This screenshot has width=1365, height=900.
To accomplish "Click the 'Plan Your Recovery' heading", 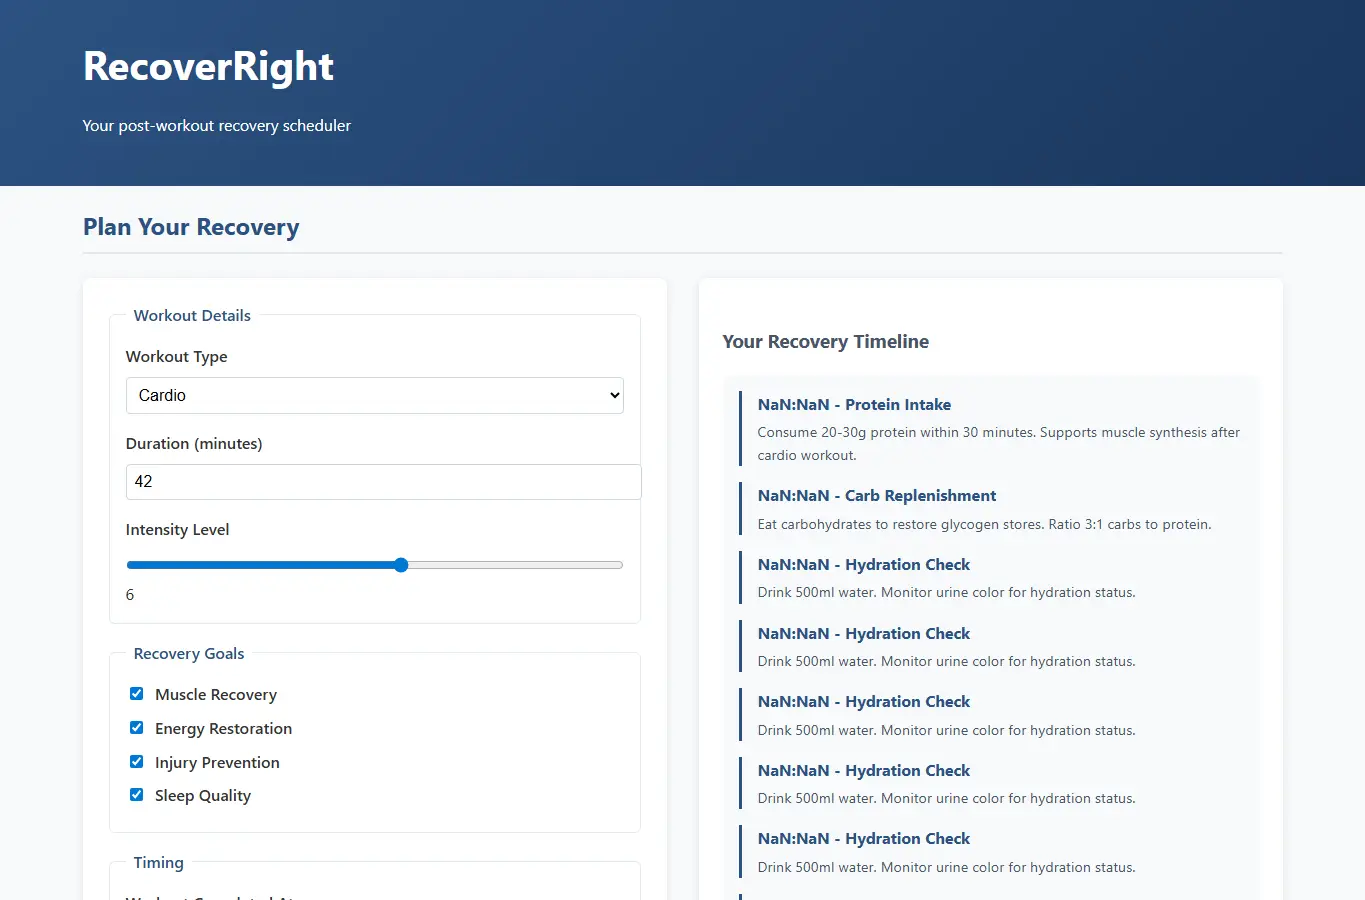I will point(191,227).
